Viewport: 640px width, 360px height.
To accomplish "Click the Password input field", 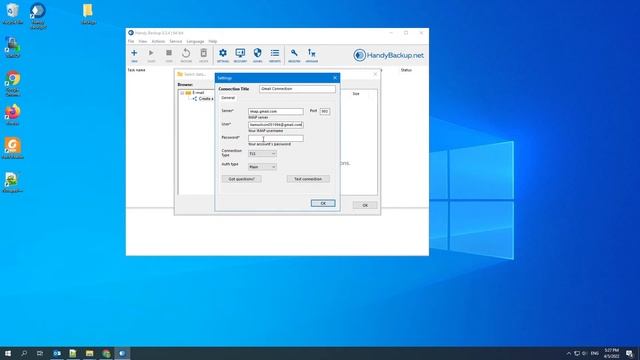I will (276, 138).
